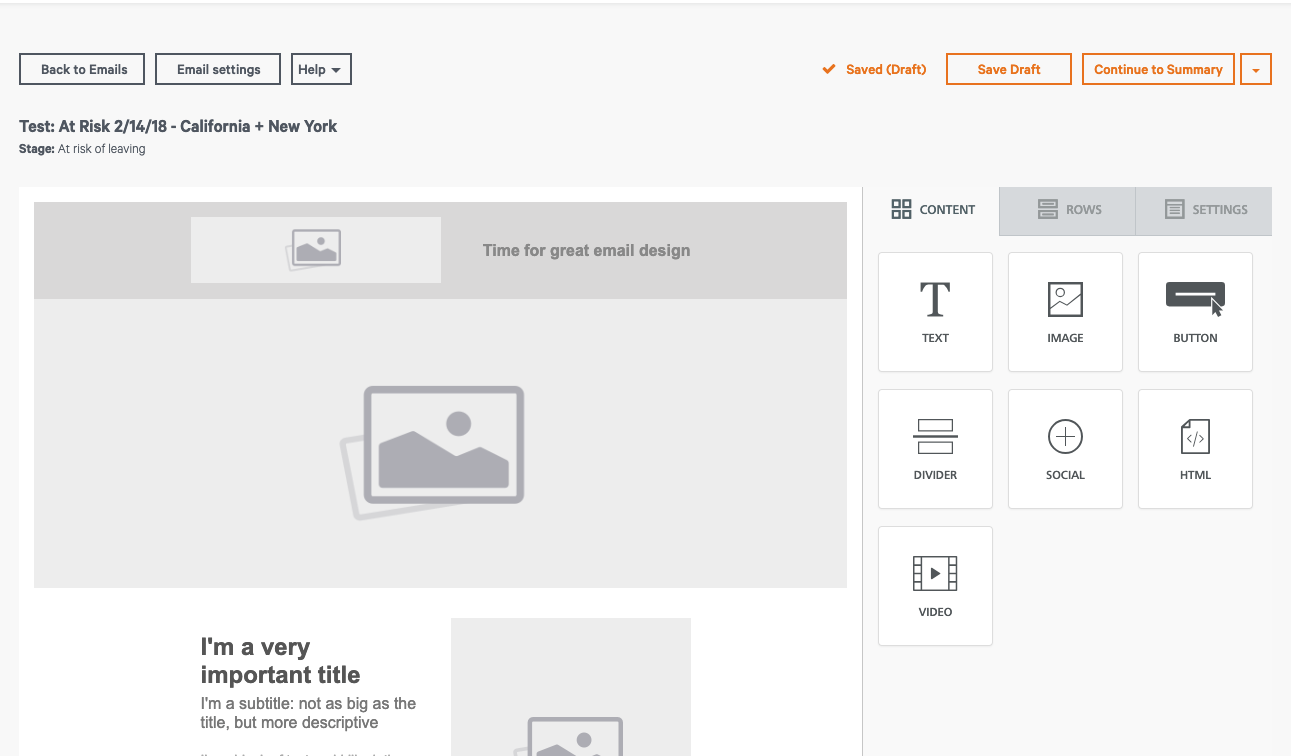
Task: Select the Image content block
Action: coord(1065,312)
